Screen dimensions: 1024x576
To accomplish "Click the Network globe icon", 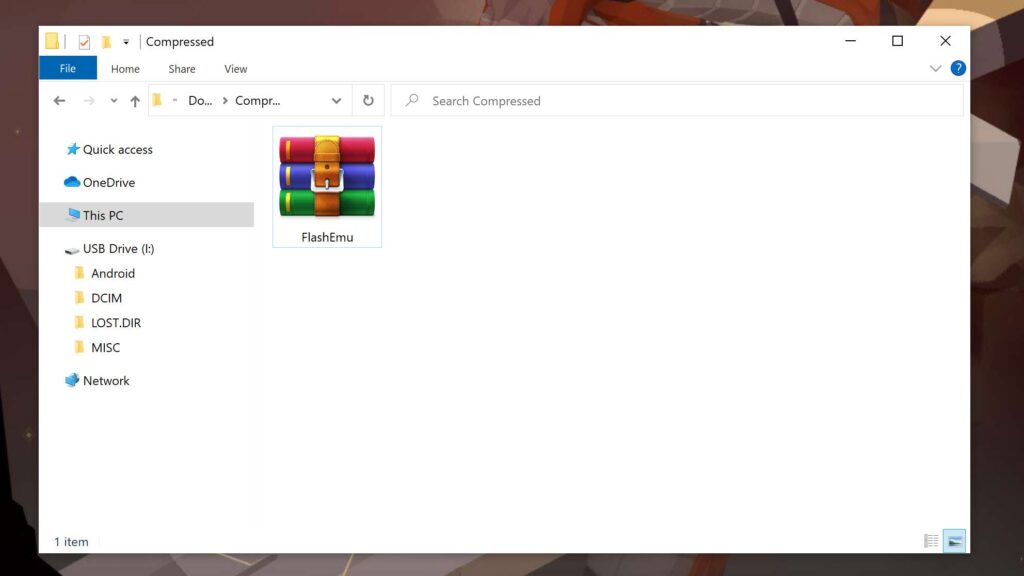I will [72, 380].
